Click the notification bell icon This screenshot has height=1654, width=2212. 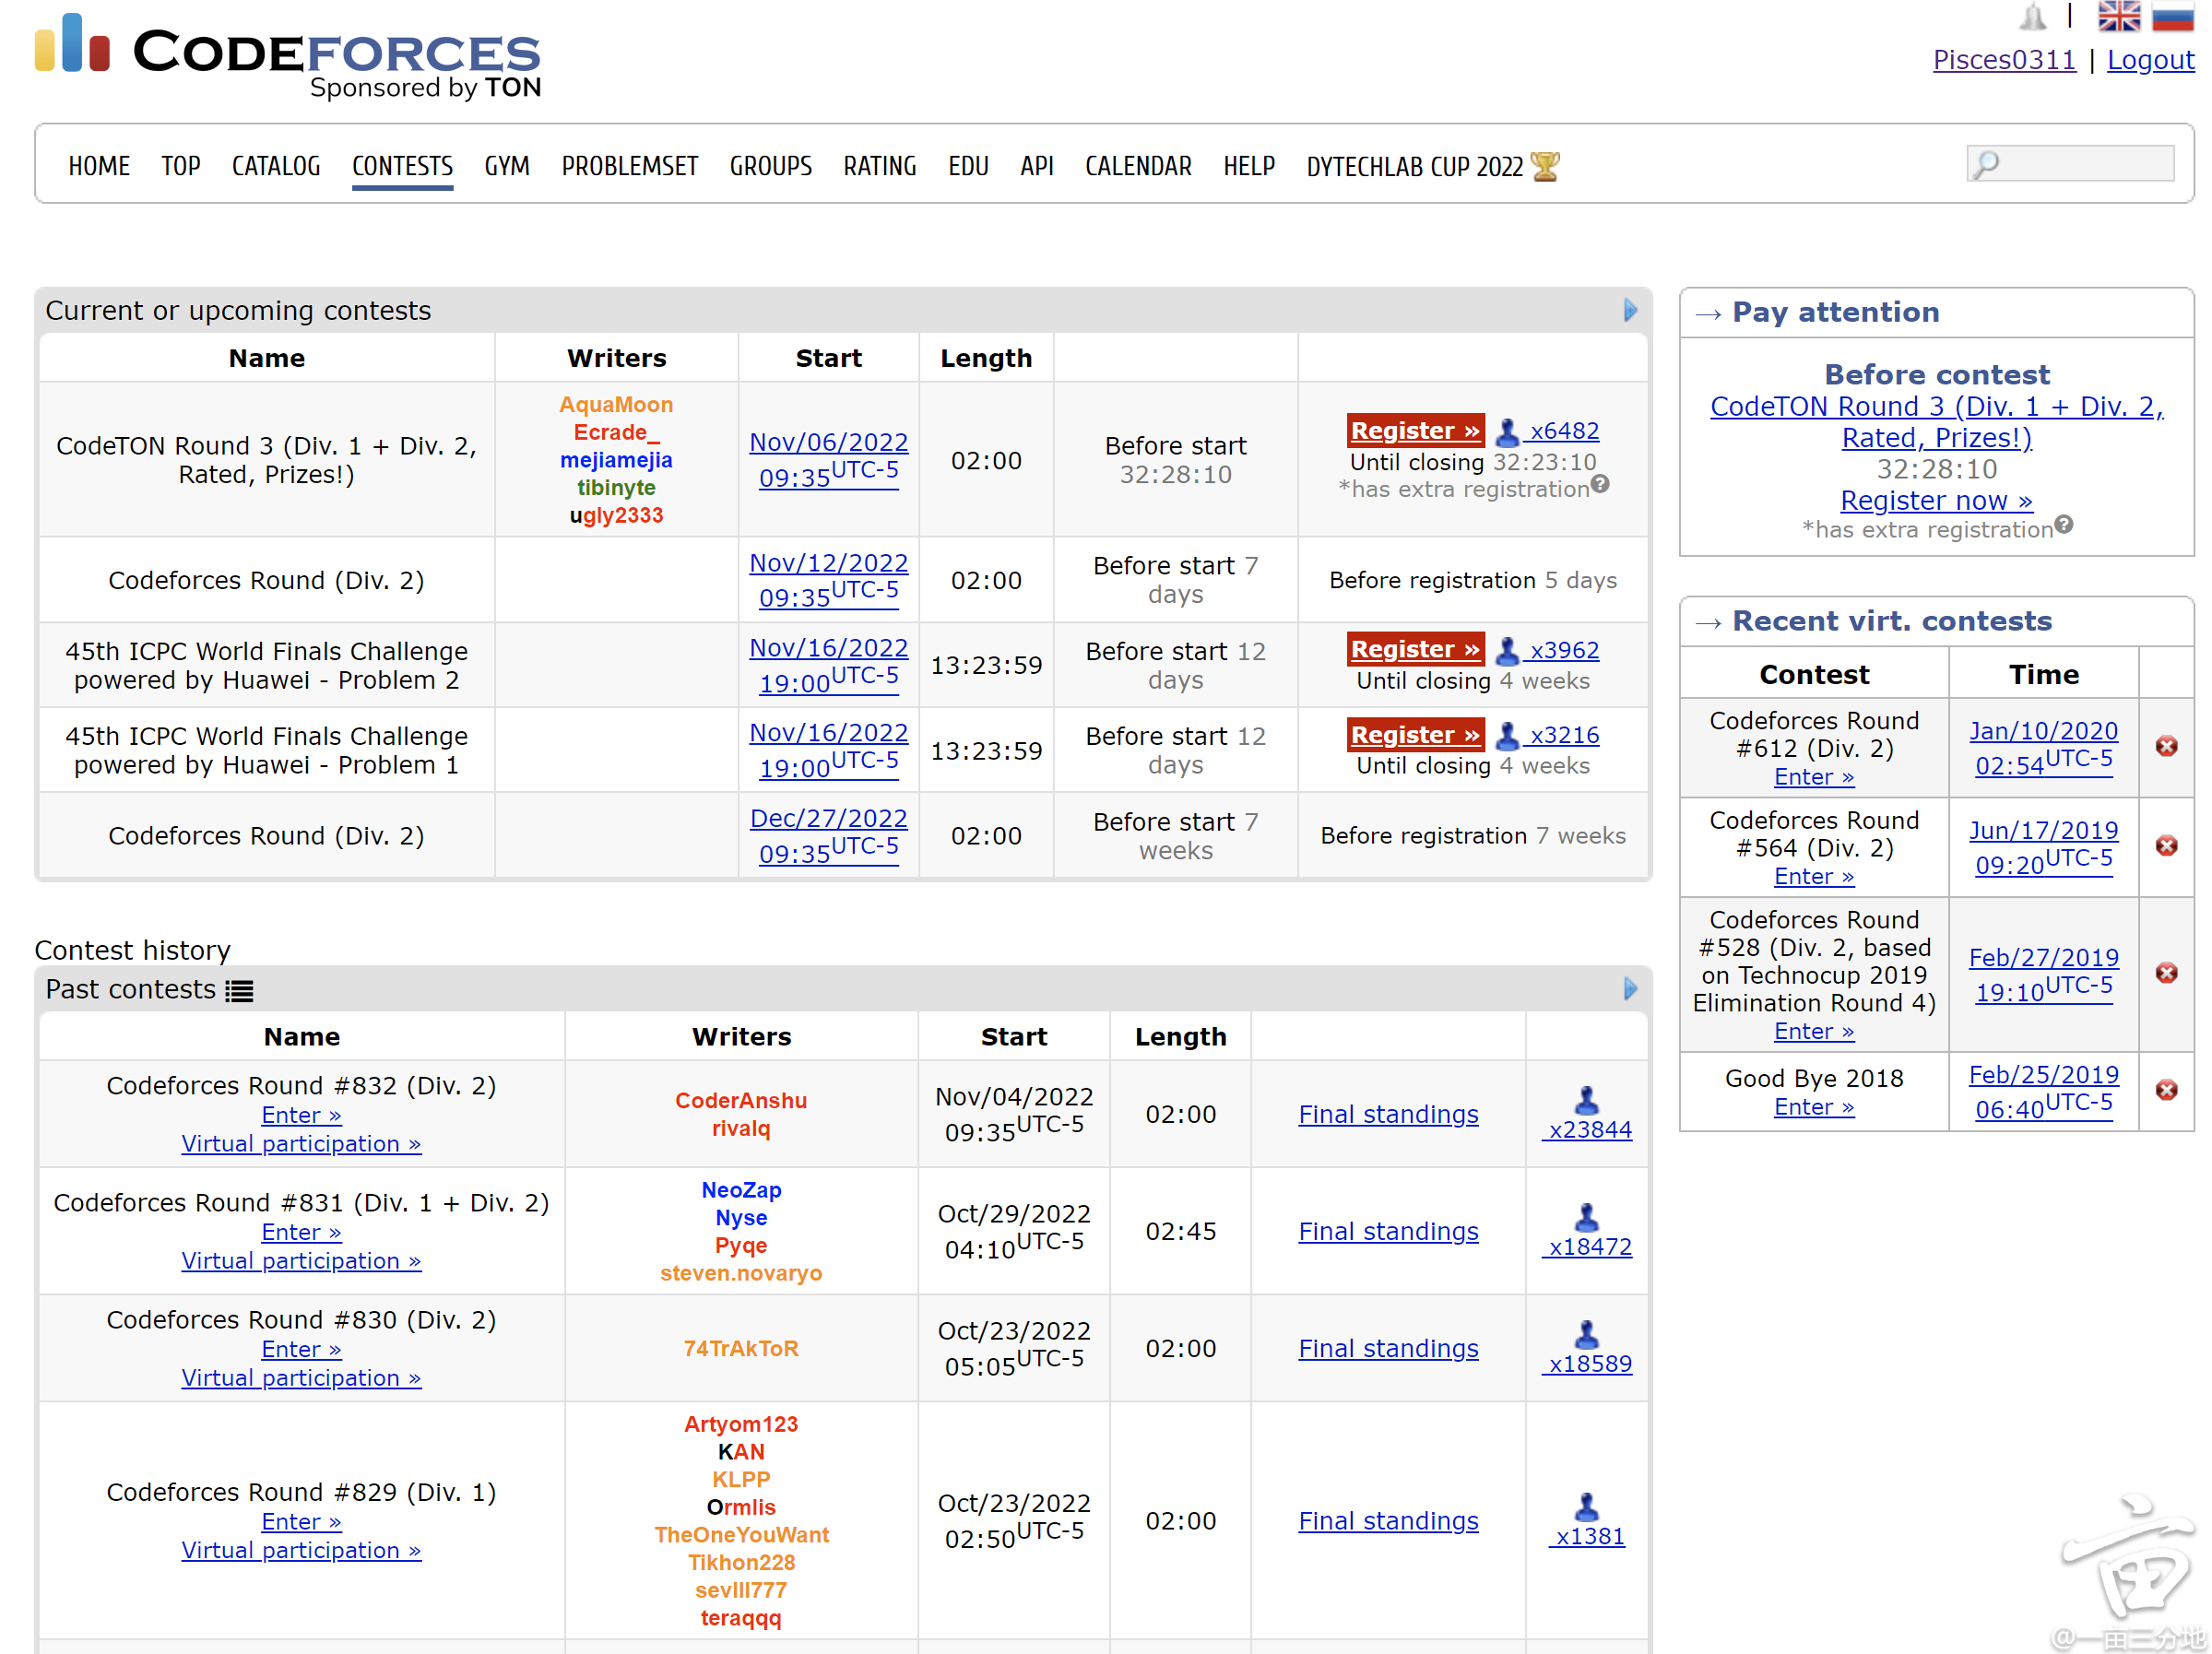(x=2031, y=17)
